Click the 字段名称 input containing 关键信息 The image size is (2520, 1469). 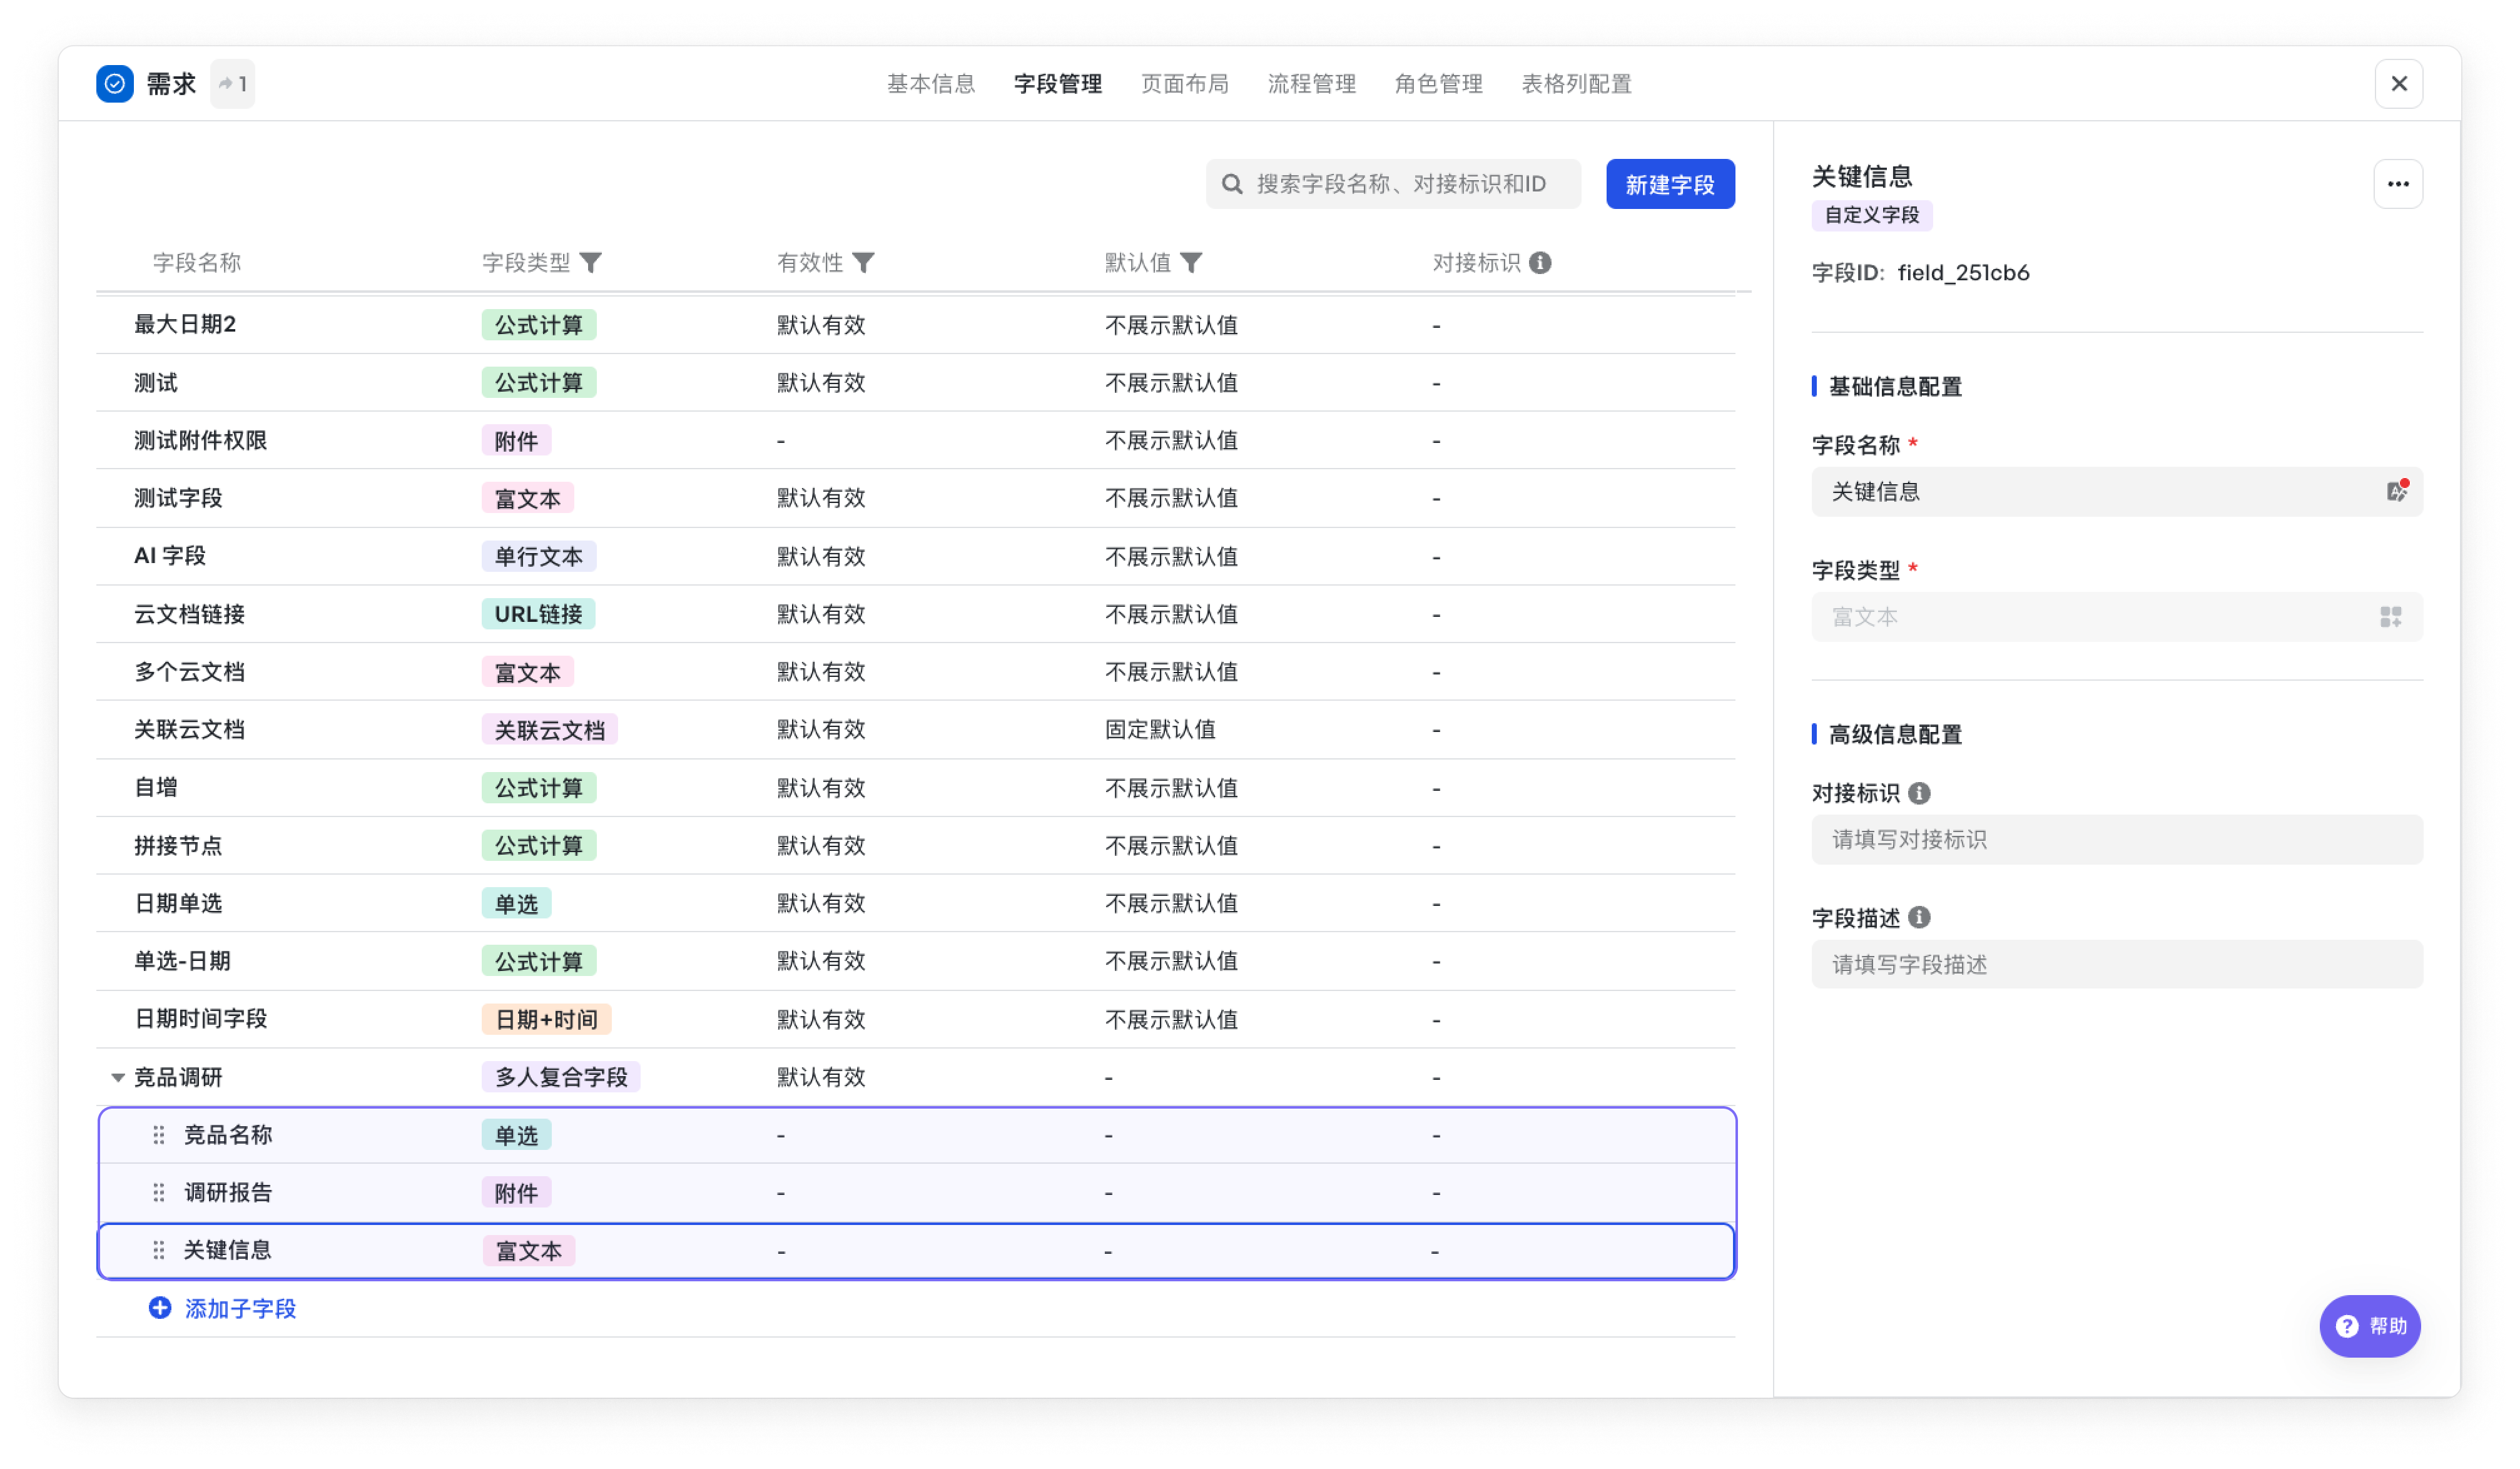(x=2116, y=492)
